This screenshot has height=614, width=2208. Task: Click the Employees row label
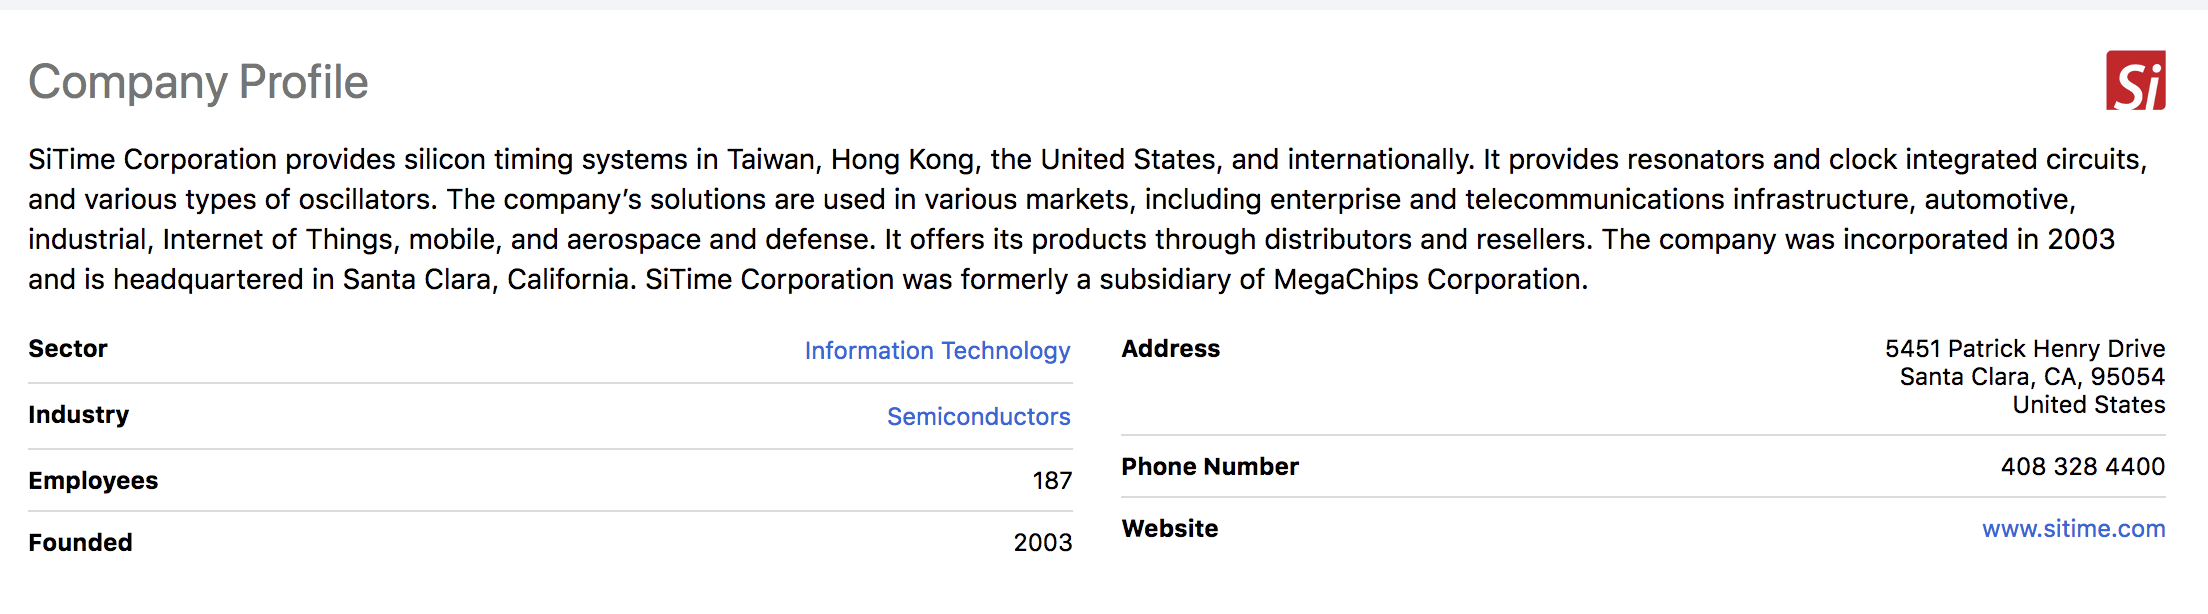coord(93,481)
